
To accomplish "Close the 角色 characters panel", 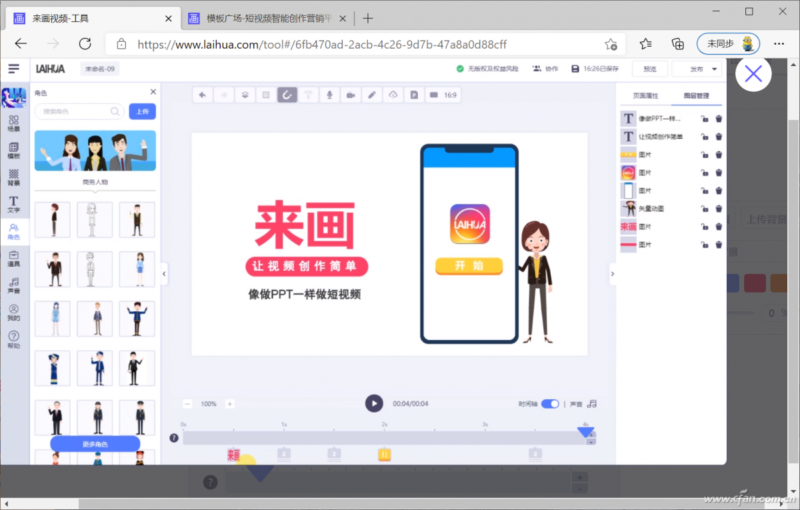I will [x=153, y=92].
